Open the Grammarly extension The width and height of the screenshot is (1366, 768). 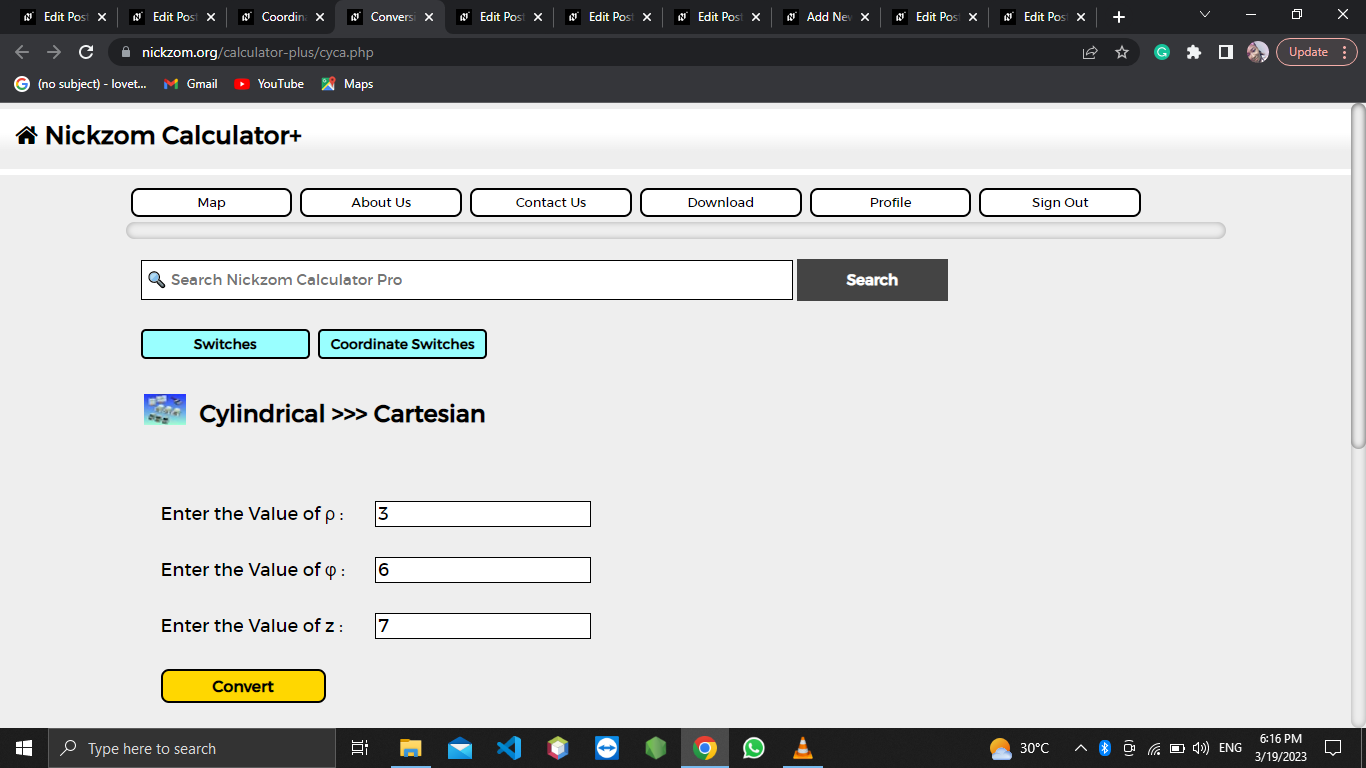[1162, 52]
